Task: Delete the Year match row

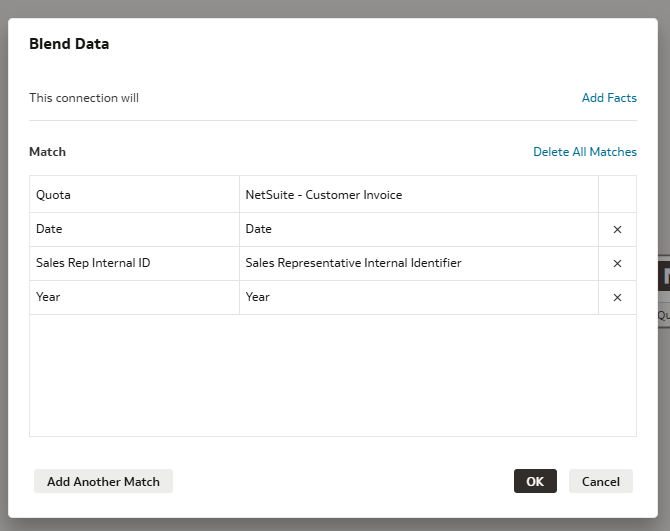Action: point(617,298)
